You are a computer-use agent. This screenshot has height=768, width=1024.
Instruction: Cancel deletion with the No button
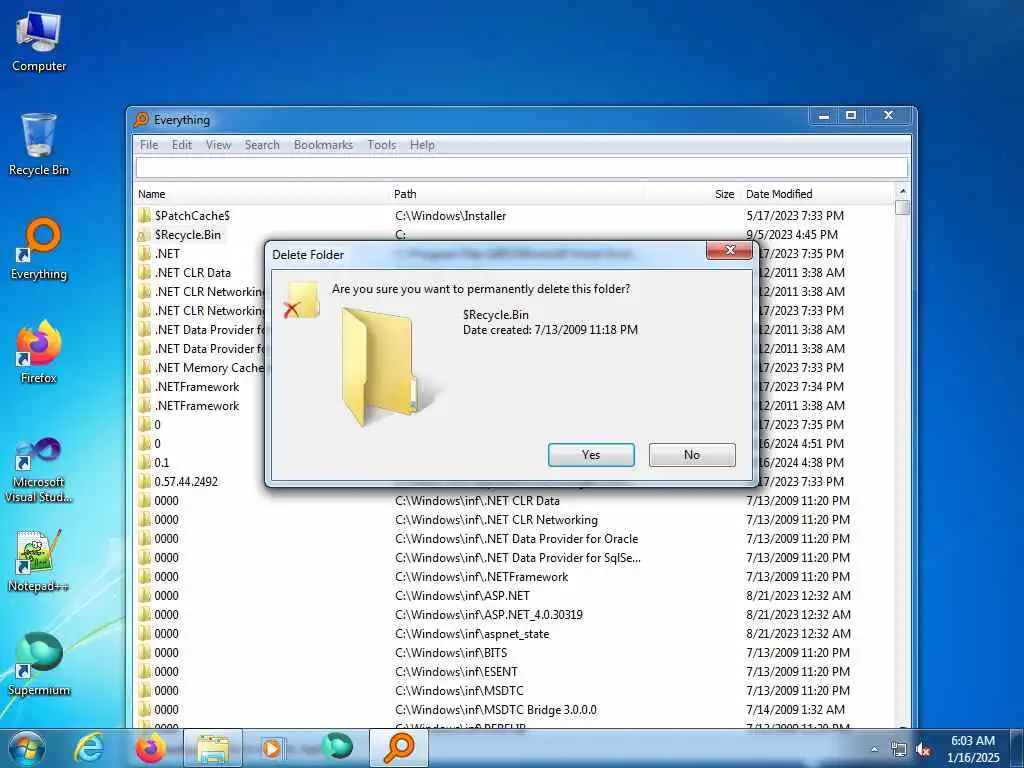pyautogui.click(x=692, y=455)
